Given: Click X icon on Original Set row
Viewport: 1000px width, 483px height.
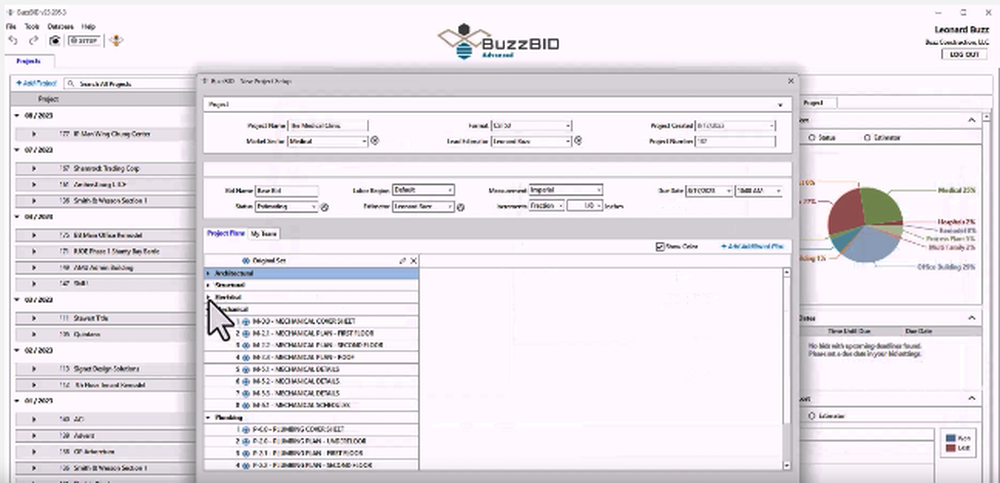Looking at the screenshot, I should point(413,261).
